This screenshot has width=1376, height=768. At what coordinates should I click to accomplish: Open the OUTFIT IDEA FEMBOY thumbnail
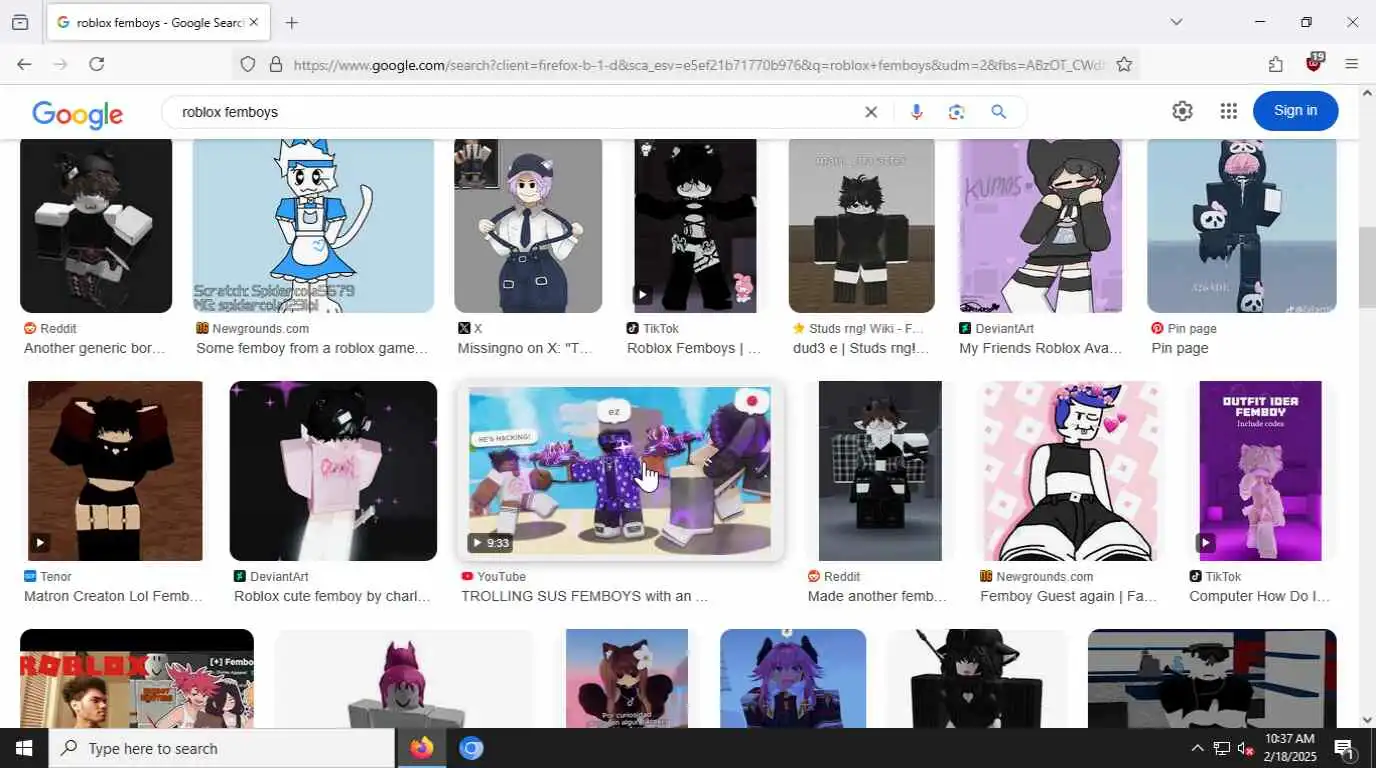1260,470
